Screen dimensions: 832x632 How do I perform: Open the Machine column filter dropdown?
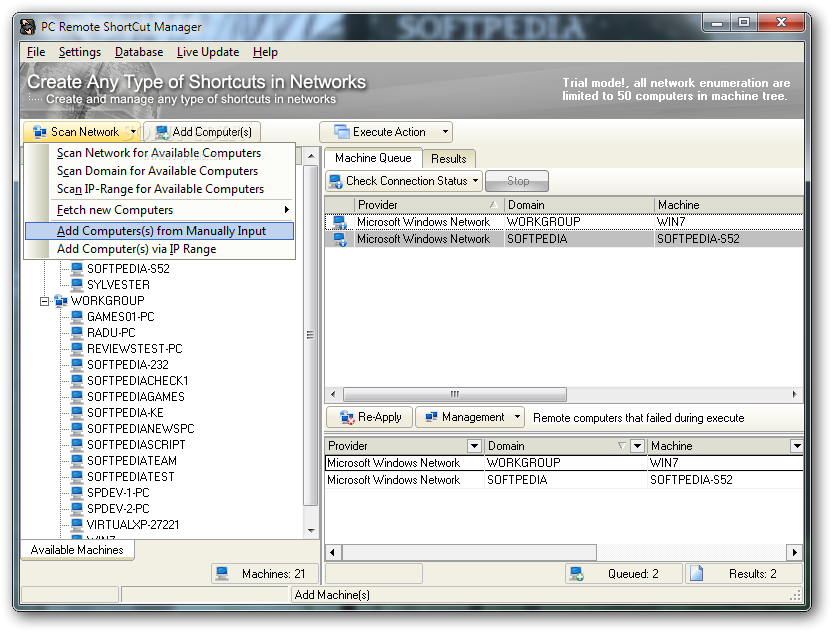point(796,446)
